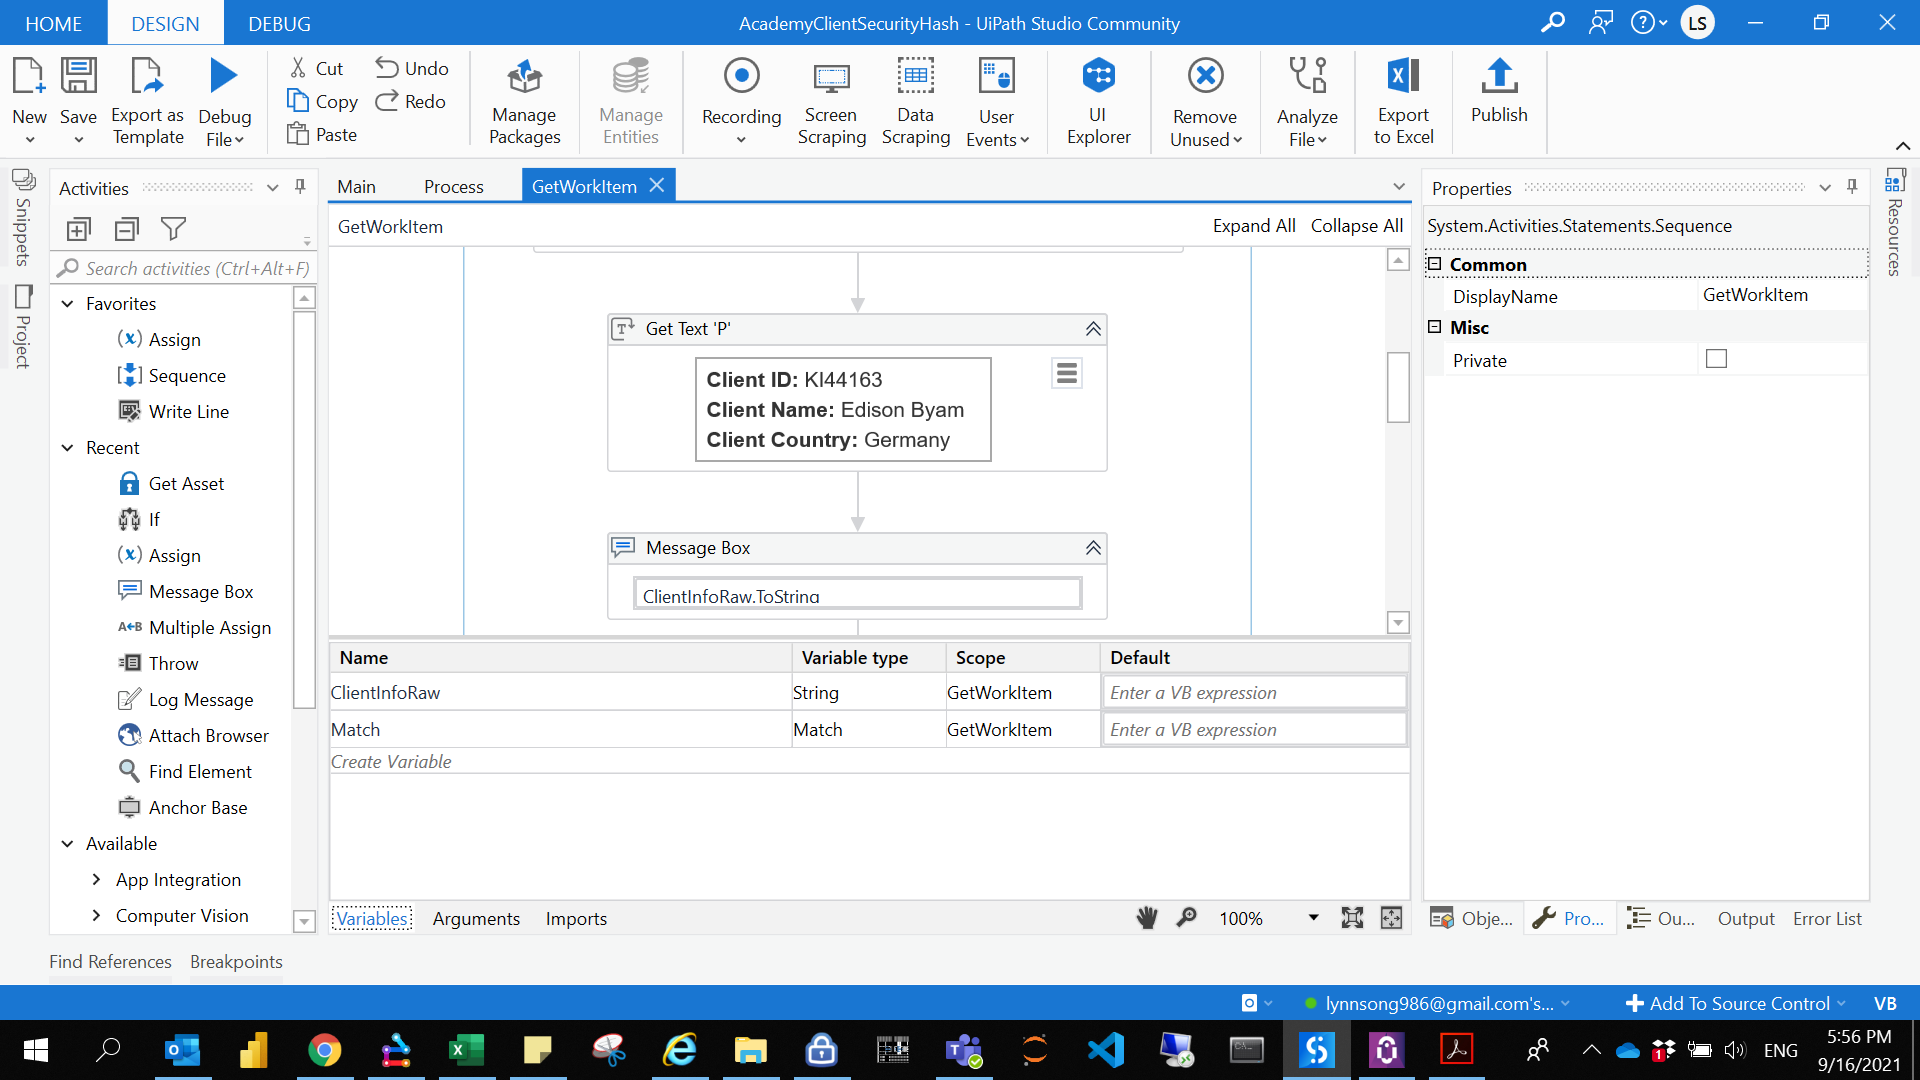Collapse the Message Box activity
The width and height of the screenshot is (1920, 1080).
tap(1093, 548)
